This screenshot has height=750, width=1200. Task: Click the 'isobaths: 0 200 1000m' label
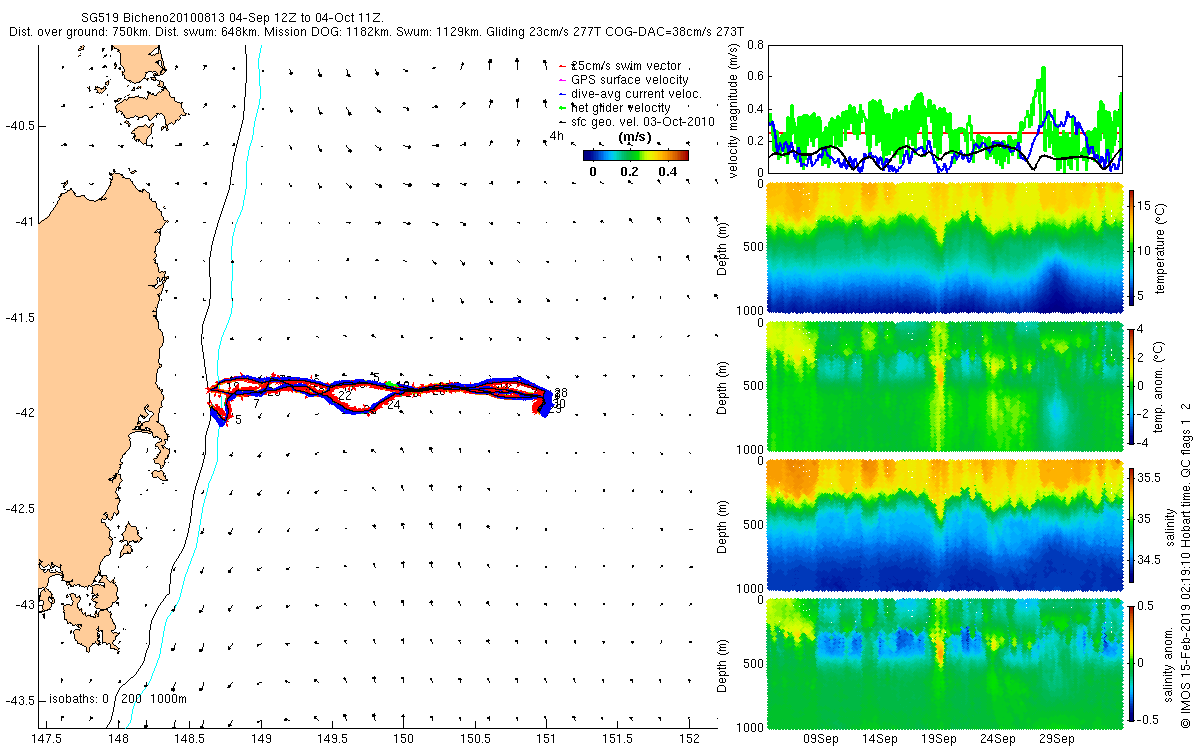tap(116, 699)
